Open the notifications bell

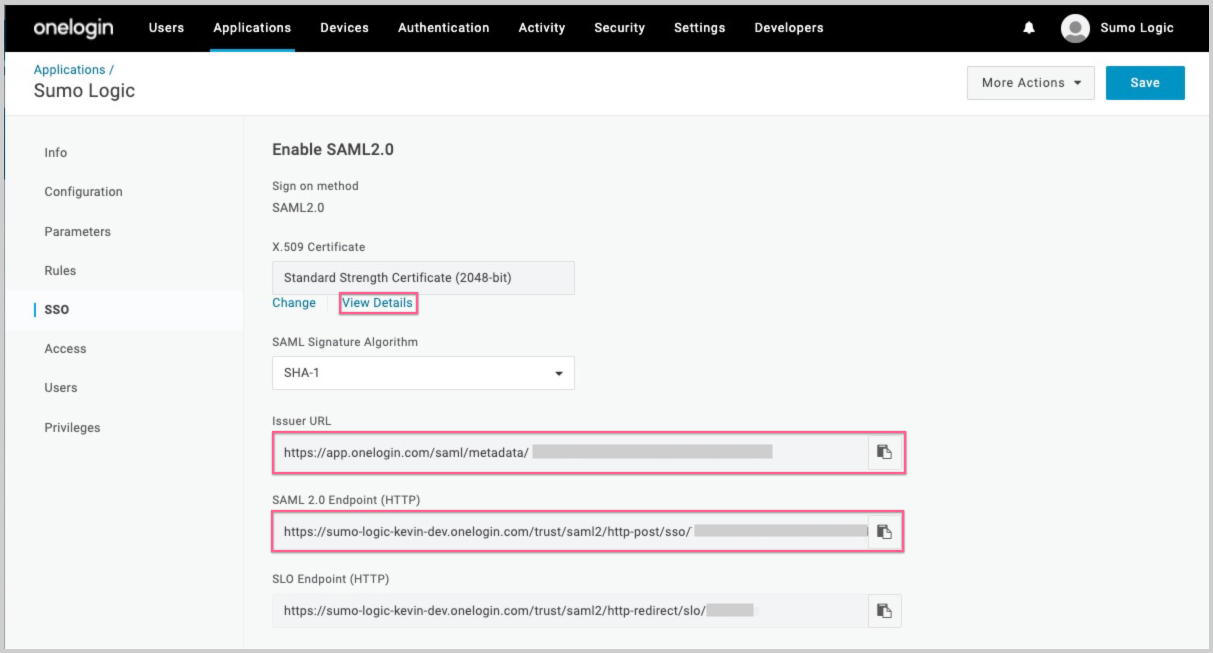[1029, 28]
